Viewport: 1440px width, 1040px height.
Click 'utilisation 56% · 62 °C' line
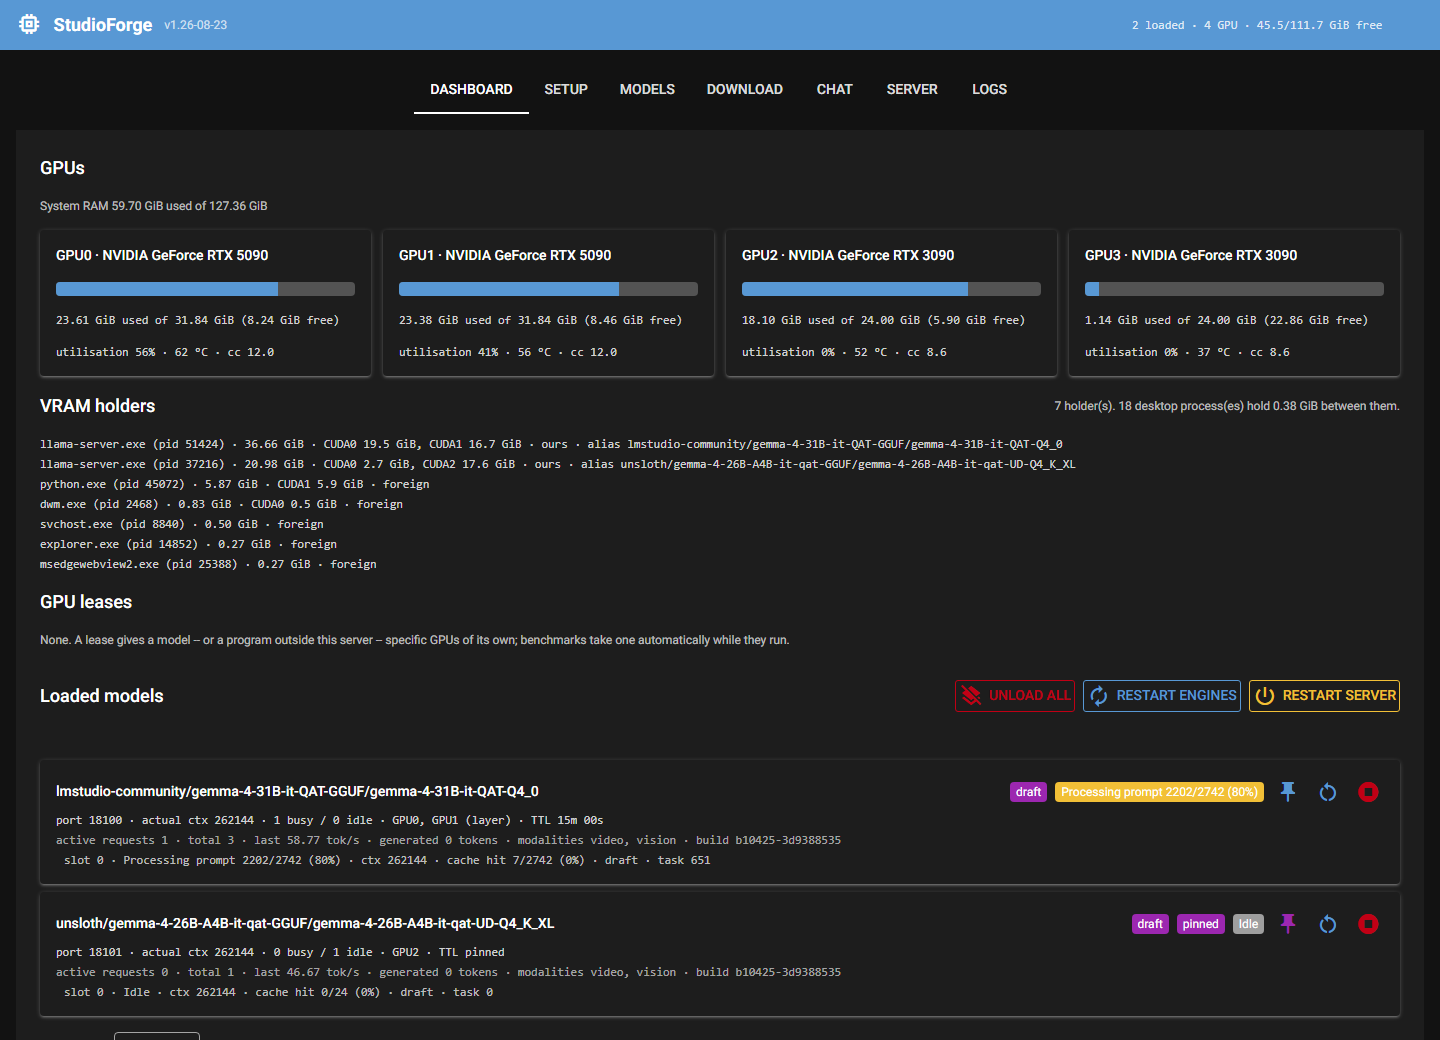[165, 352]
